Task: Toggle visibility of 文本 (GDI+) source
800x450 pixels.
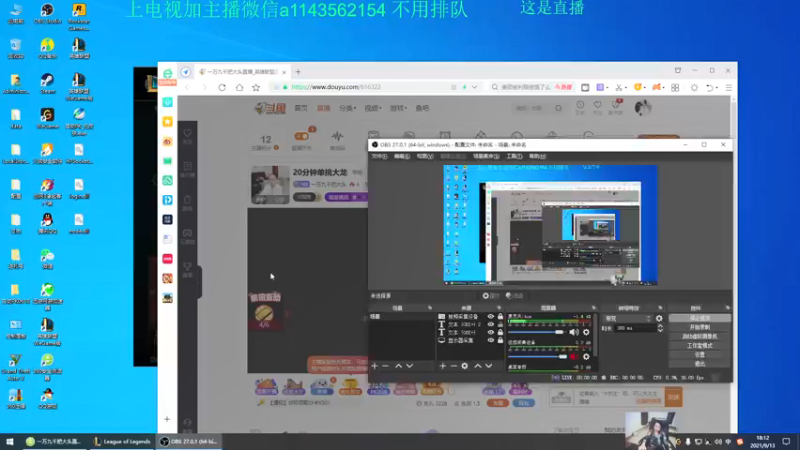Action: [x=491, y=332]
